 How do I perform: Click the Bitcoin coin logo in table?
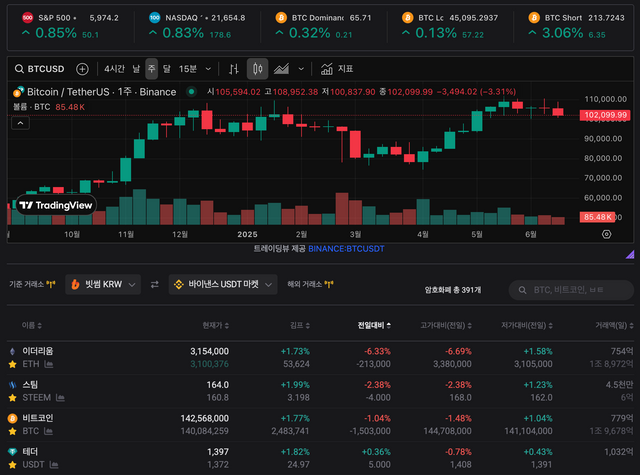tap(13, 418)
